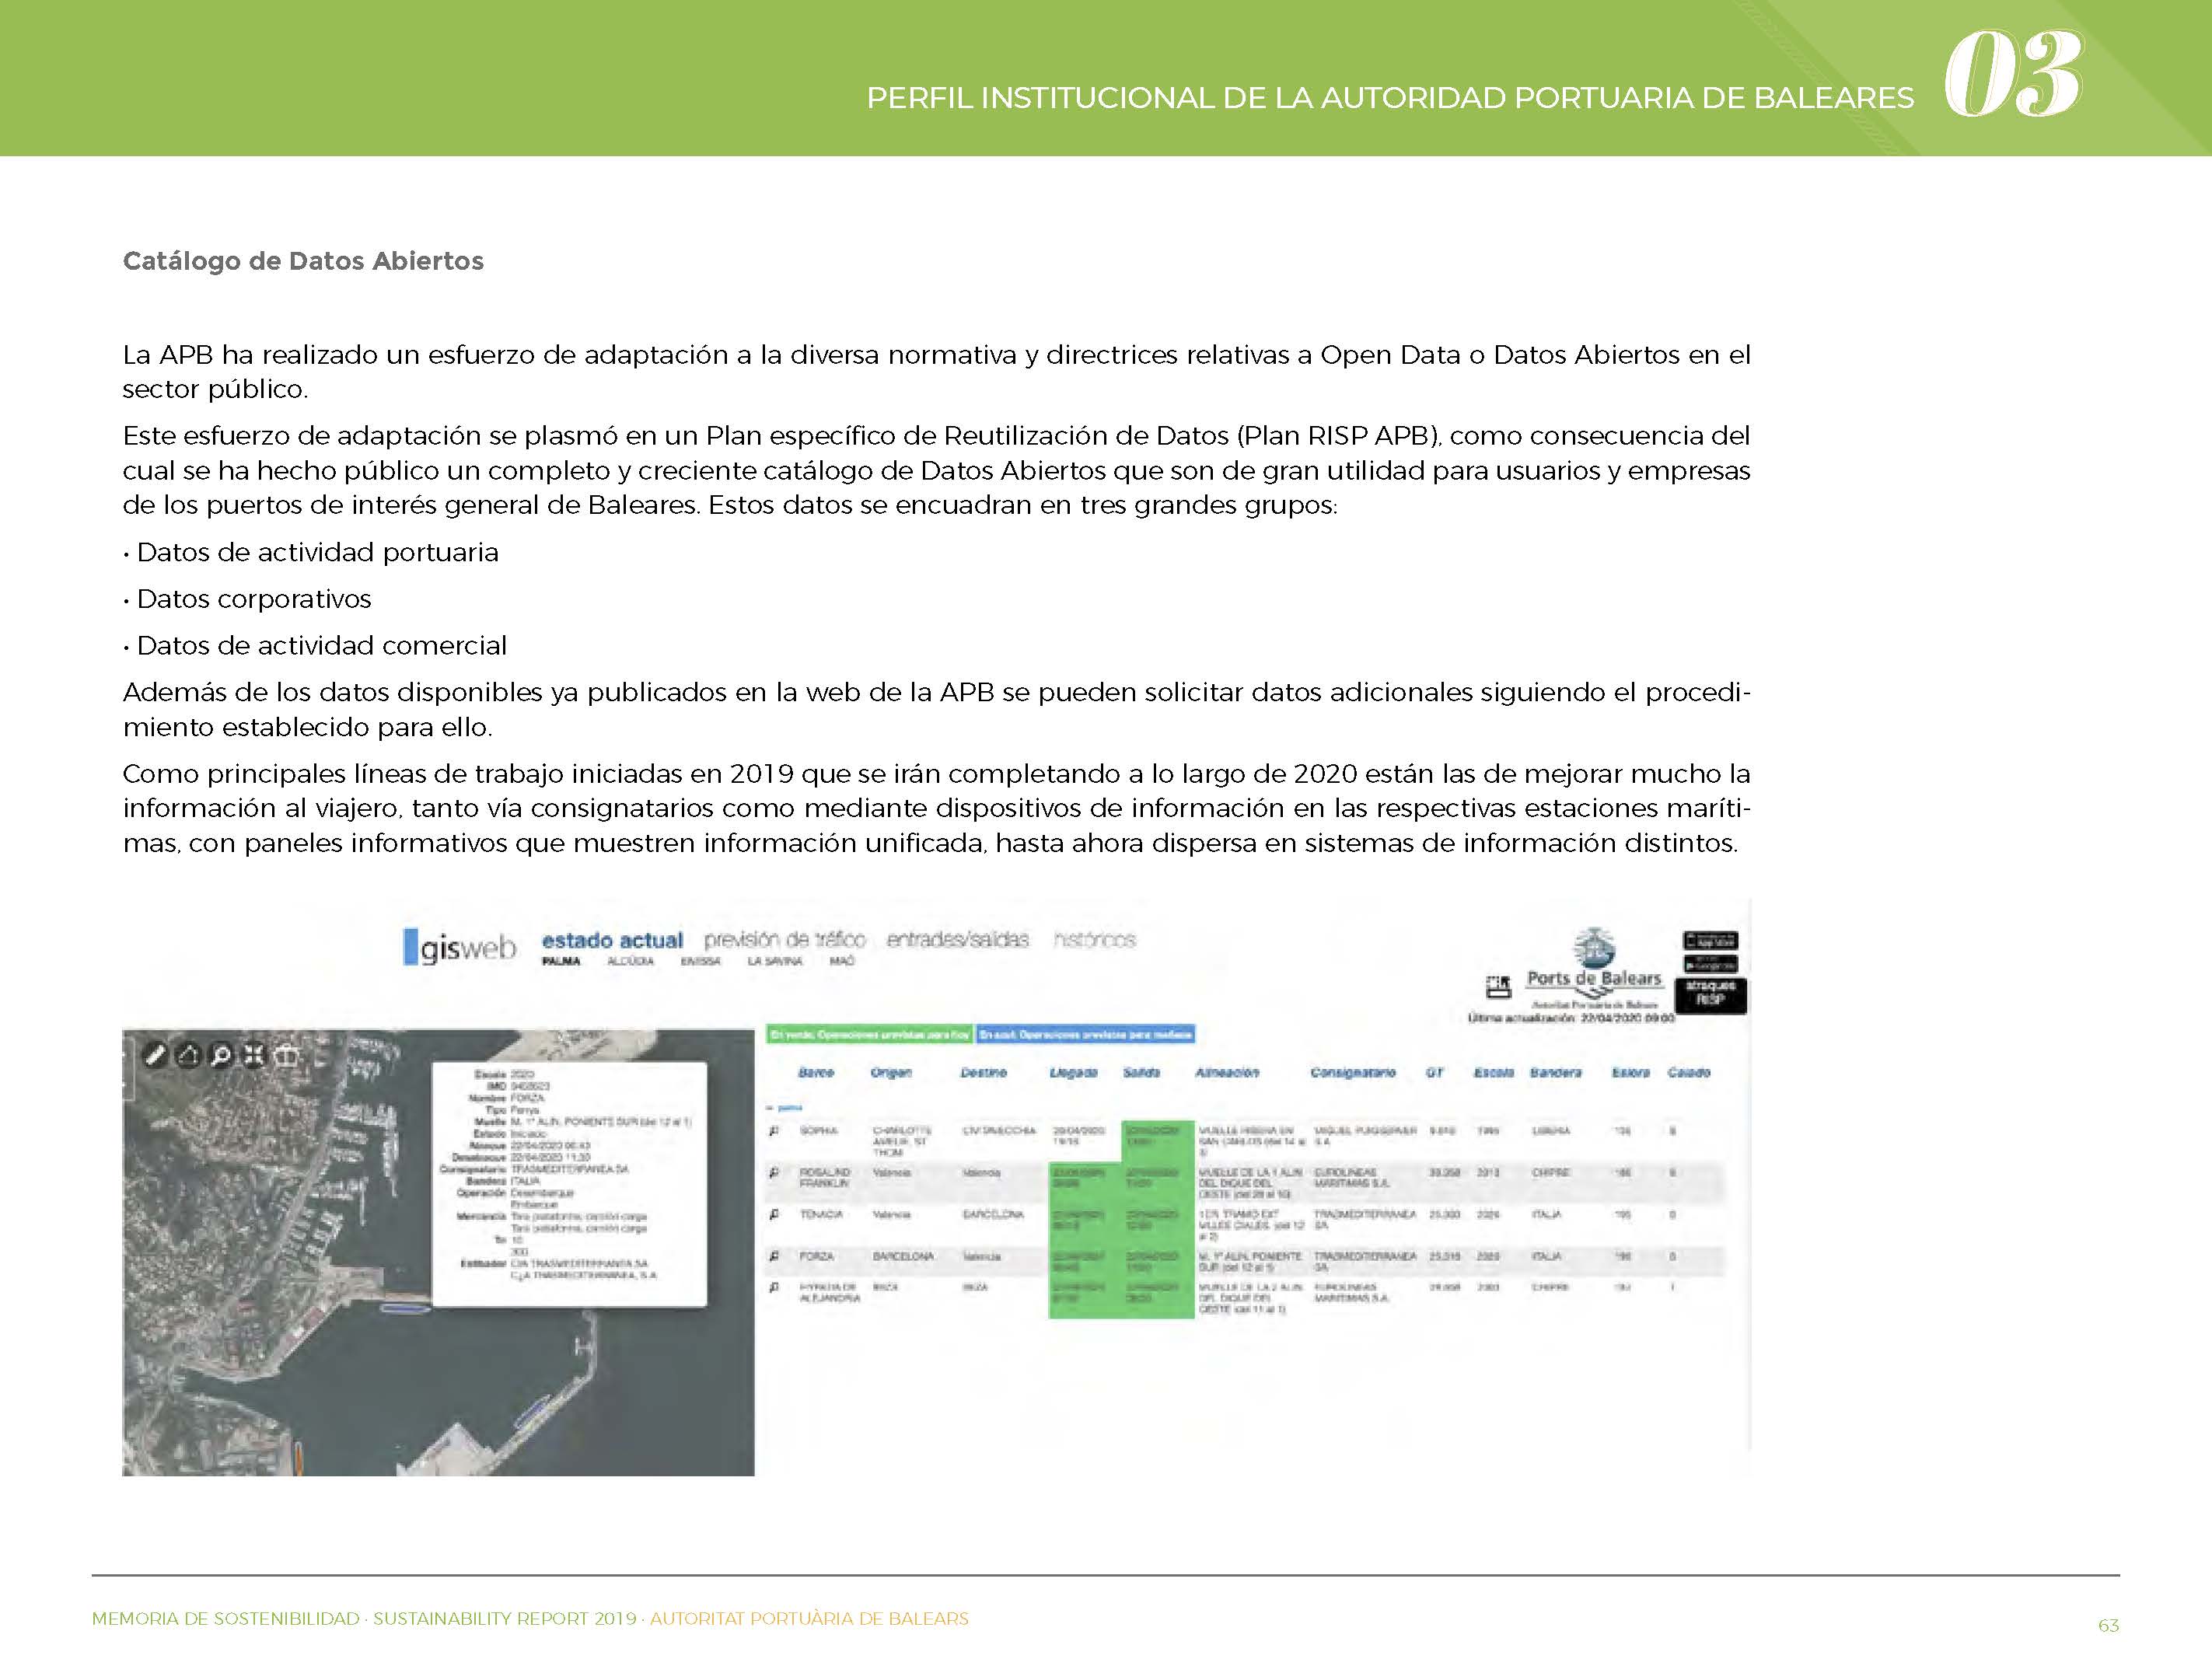Click the FORZA ship name in table
This screenshot has height=1659, width=2212.
(817, 1256)
